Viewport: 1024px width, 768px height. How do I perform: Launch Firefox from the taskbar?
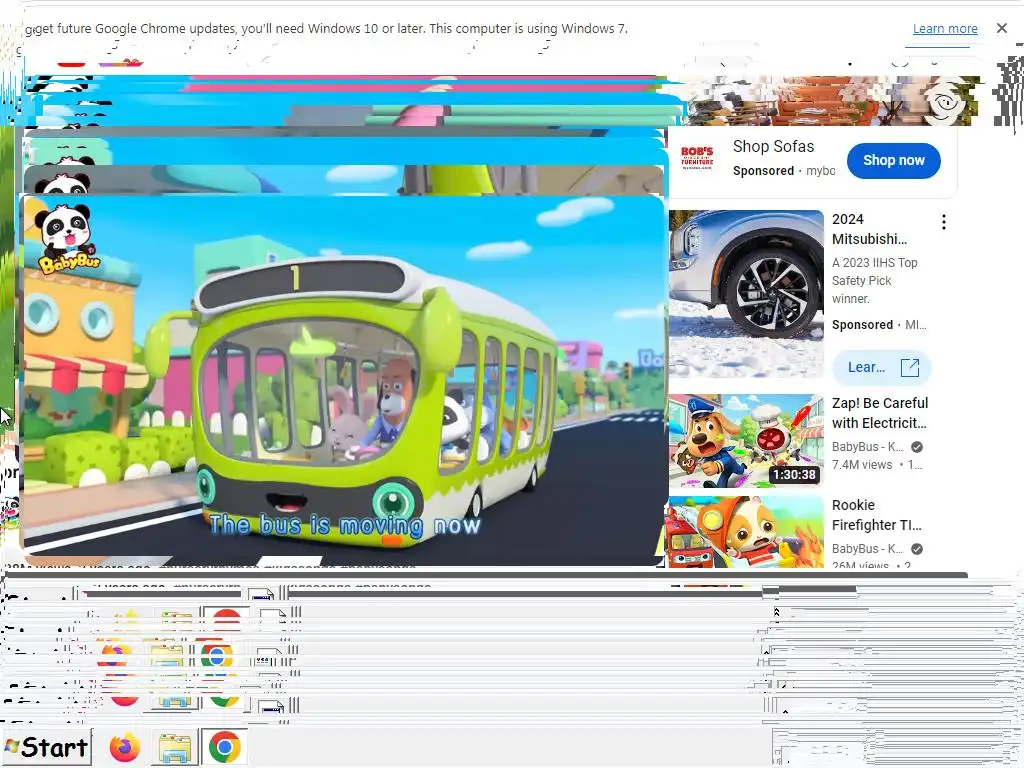click(124, 747)
